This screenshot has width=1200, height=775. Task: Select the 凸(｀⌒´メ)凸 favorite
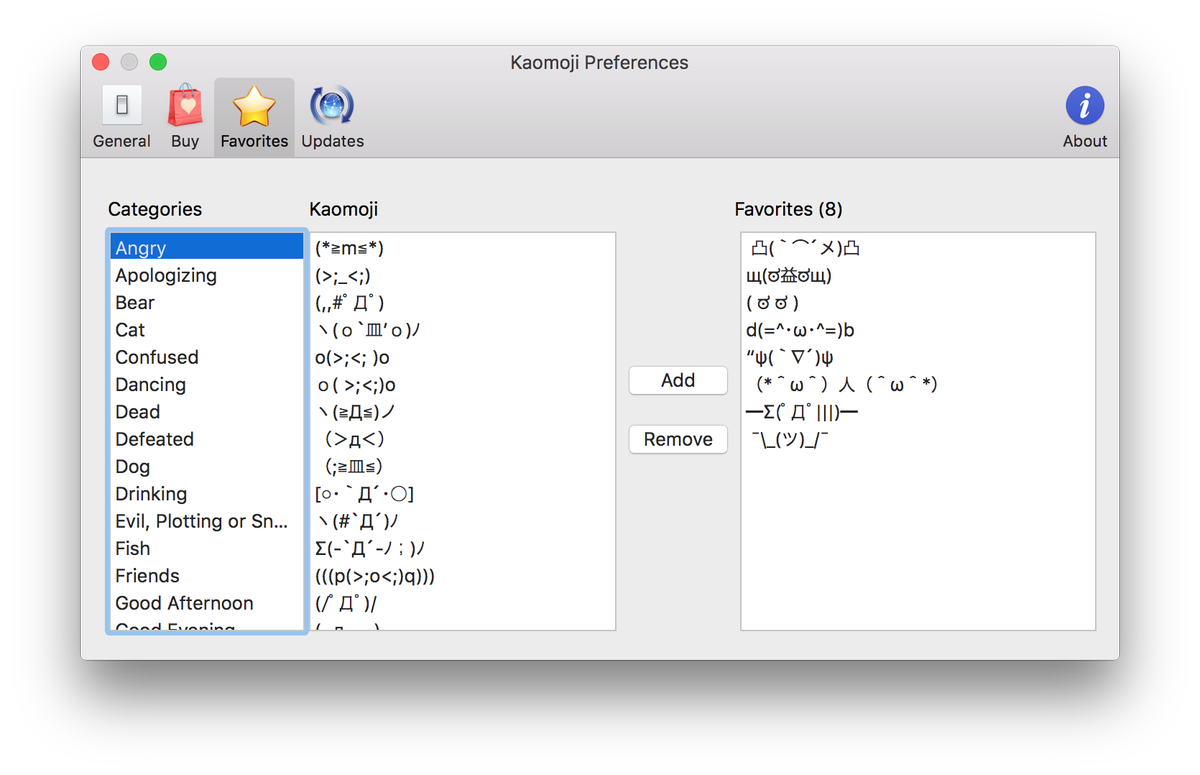click(x=918, y=247)
